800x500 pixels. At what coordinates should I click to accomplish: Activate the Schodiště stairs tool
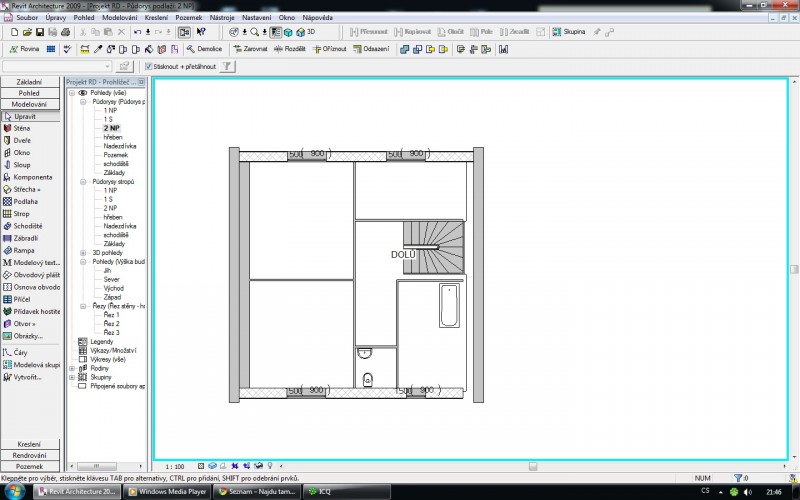(26, 226)
